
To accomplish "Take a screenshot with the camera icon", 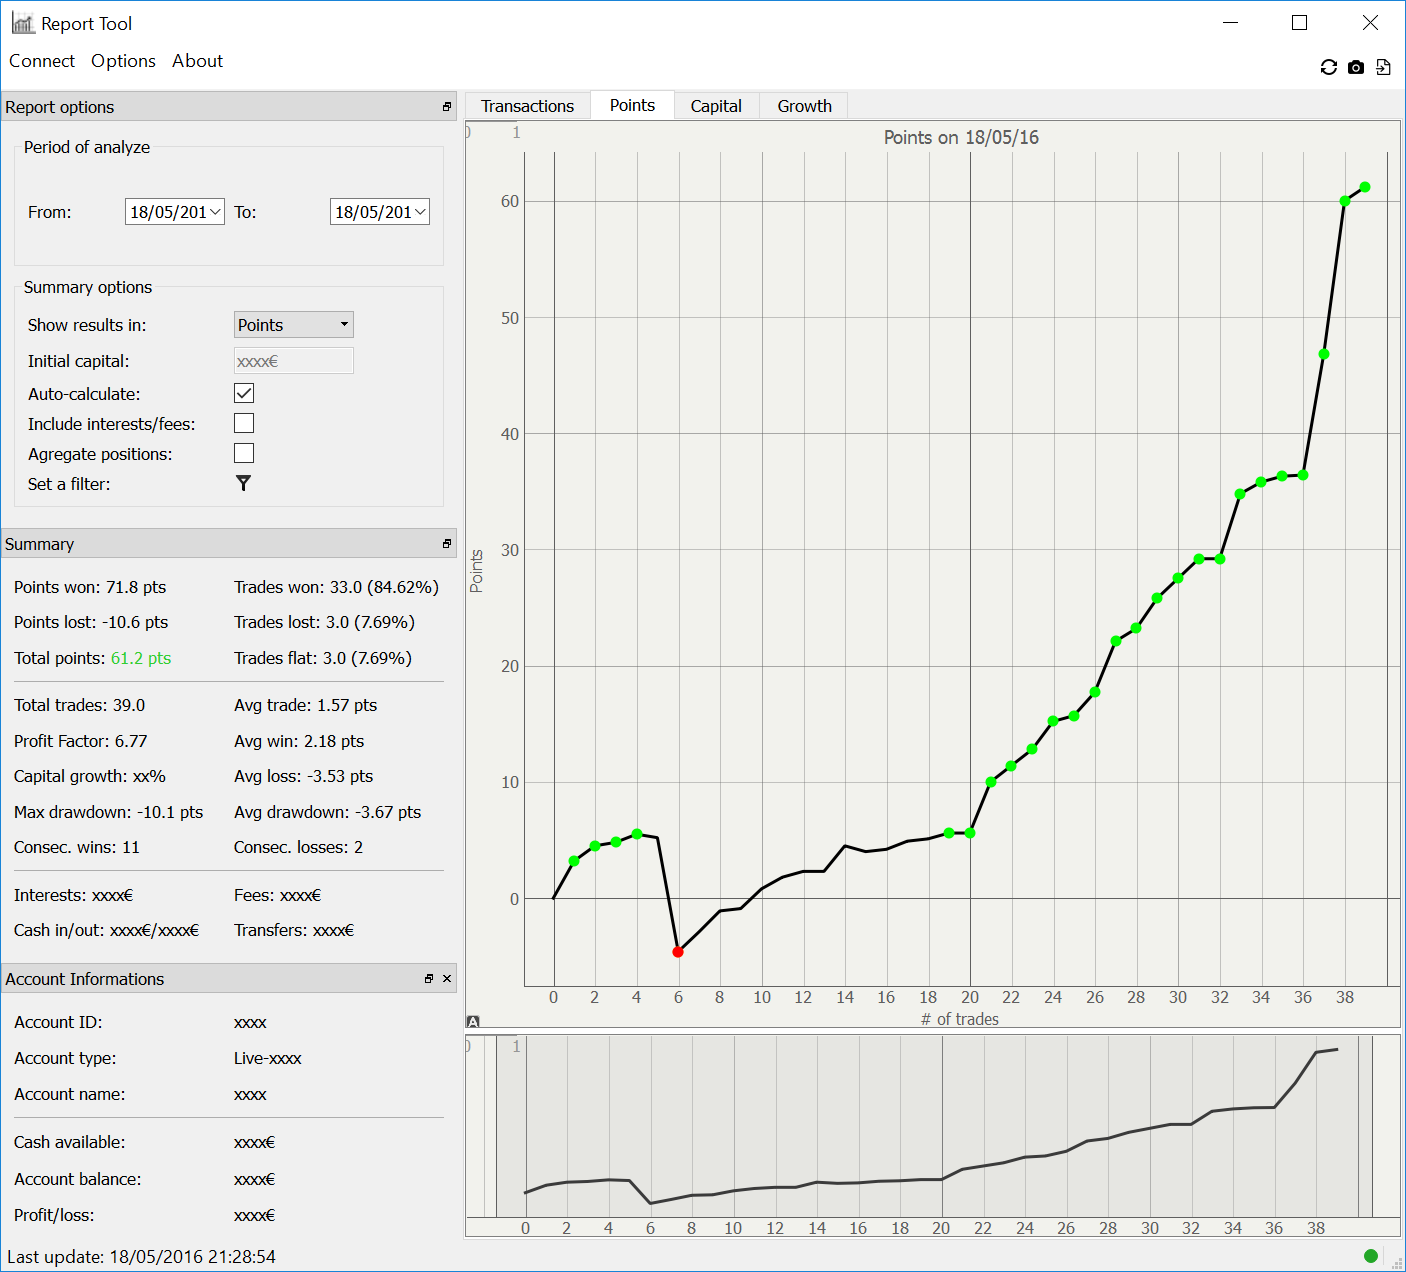I will tap(1356, 67).
